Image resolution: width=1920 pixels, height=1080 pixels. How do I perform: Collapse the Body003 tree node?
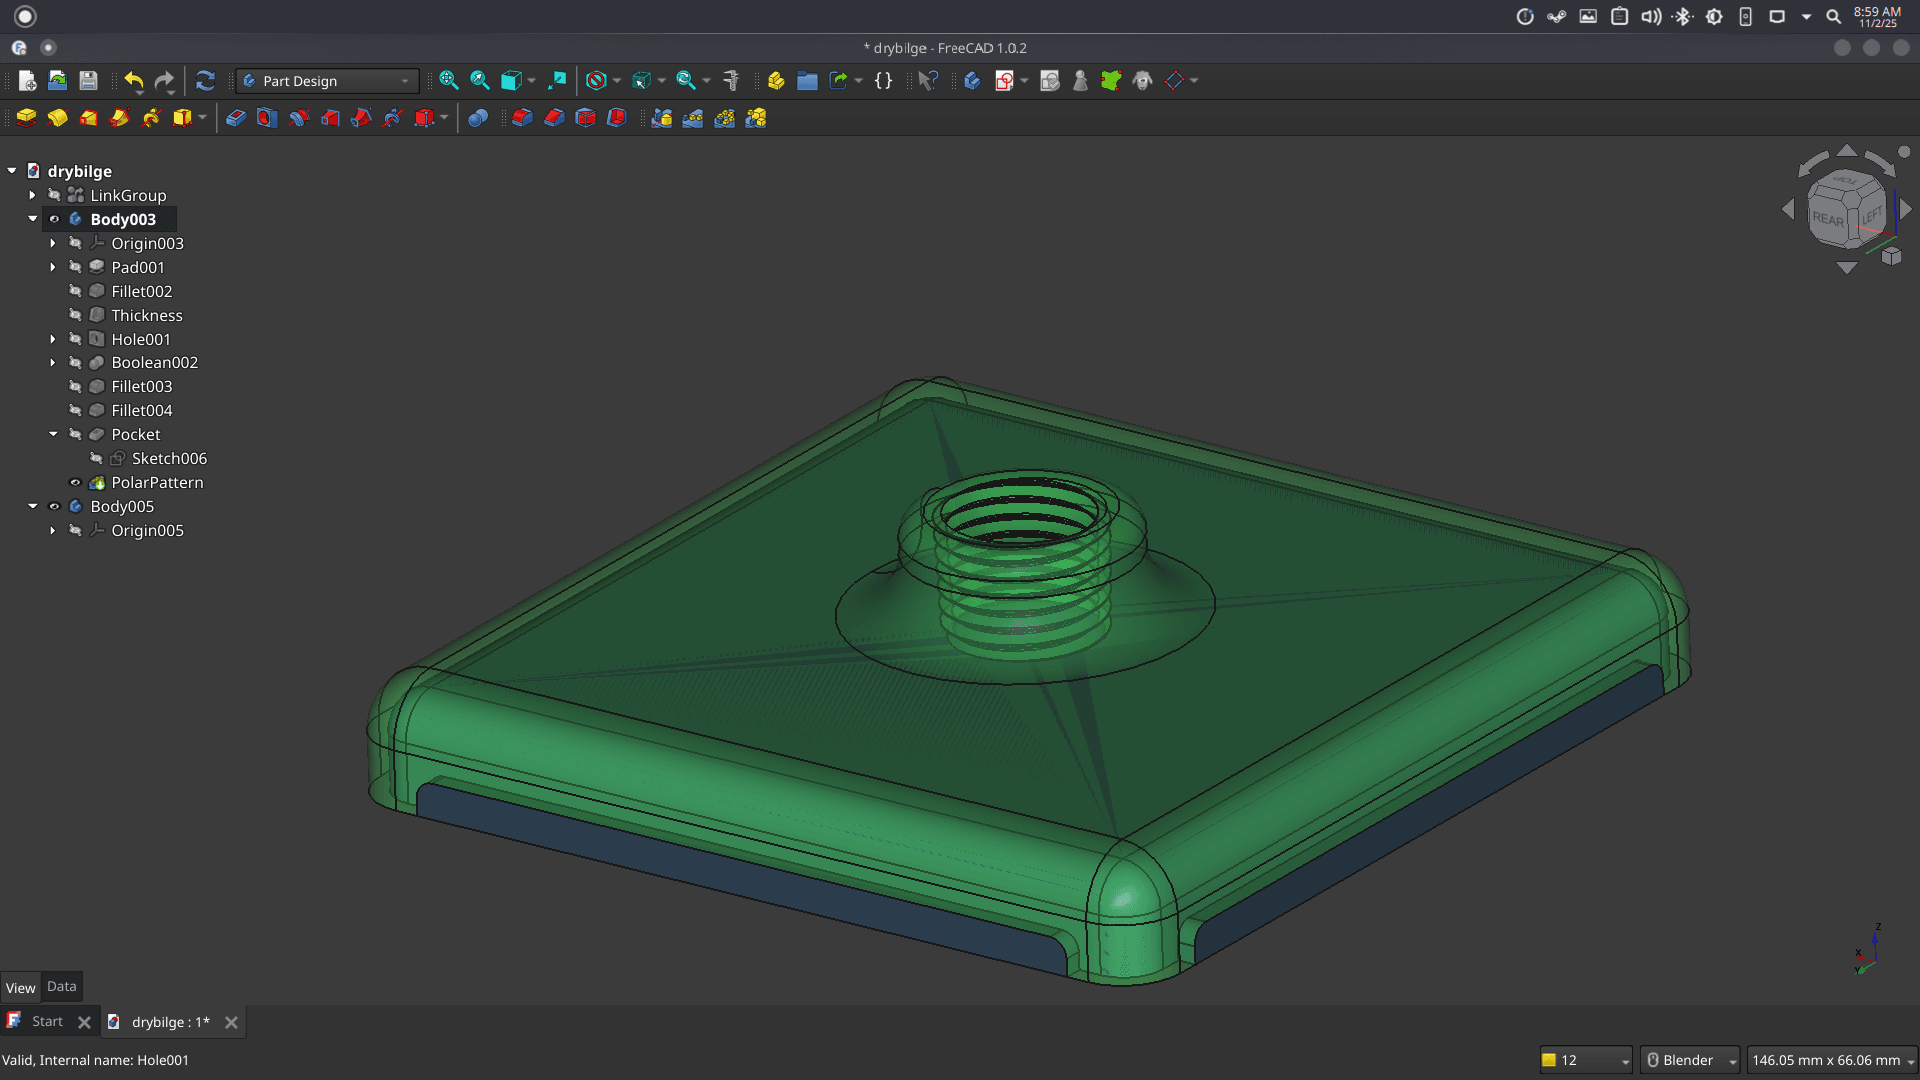[33, 219]
